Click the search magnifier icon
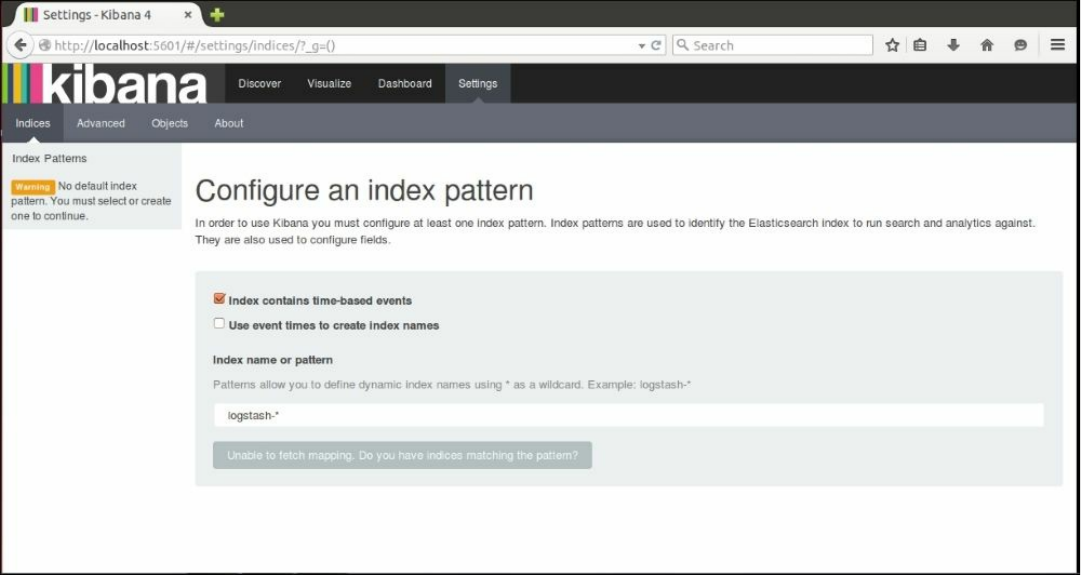This screenshot has height=575, width=1081. [x=683, y=46]
